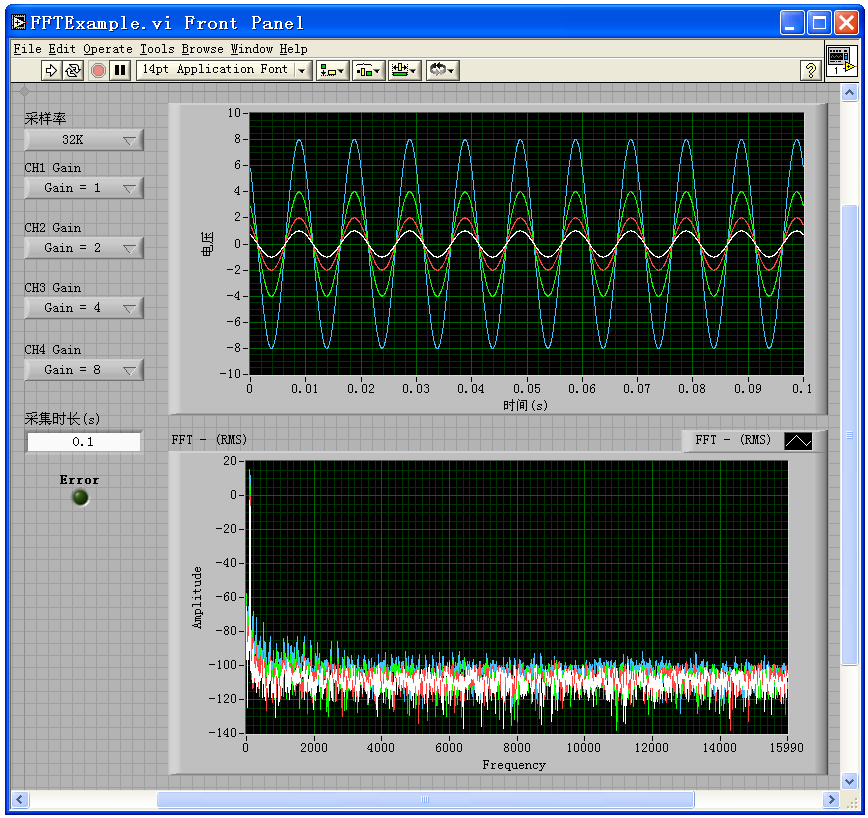Screen dimensions: 868x818
Task: Open the 采样率 sample rate dropdown
Action: click(x=84, y=140)
